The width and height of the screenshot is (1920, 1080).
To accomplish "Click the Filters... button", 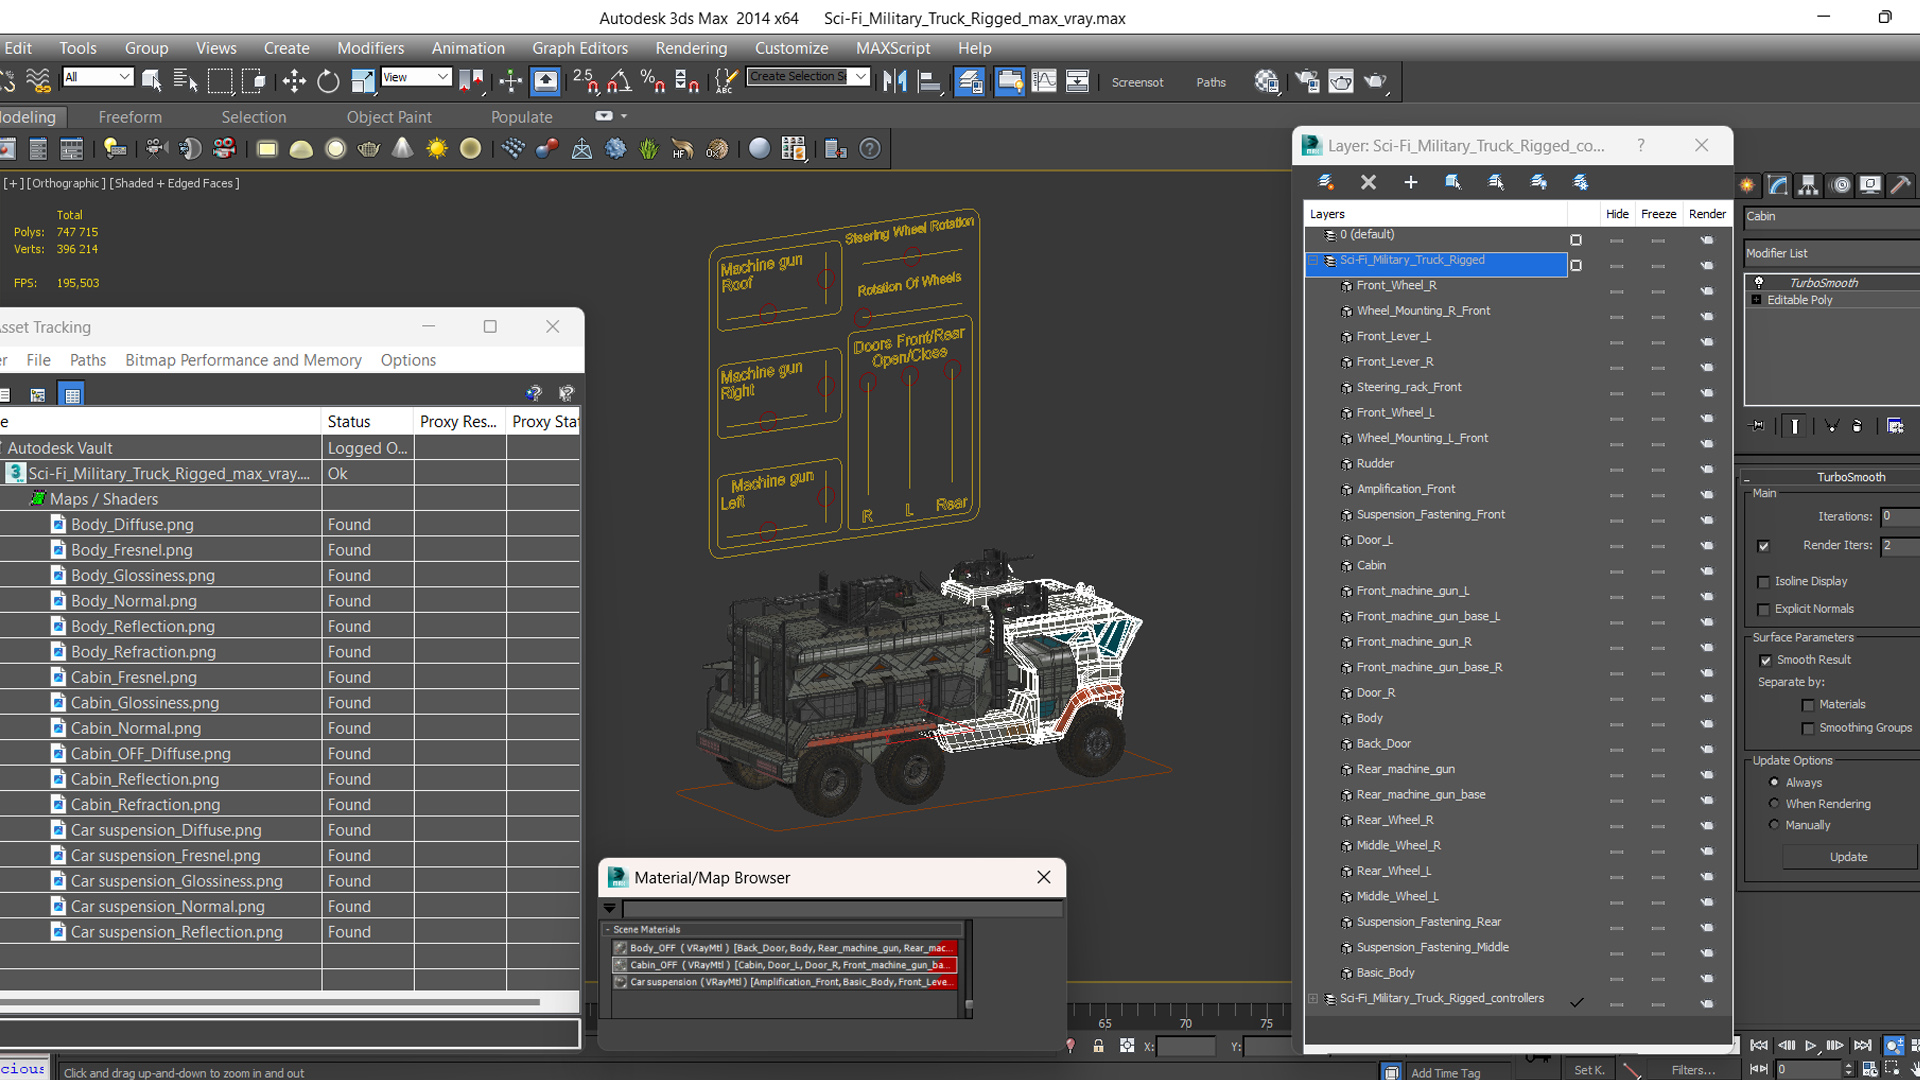I will (1693, 1070).
